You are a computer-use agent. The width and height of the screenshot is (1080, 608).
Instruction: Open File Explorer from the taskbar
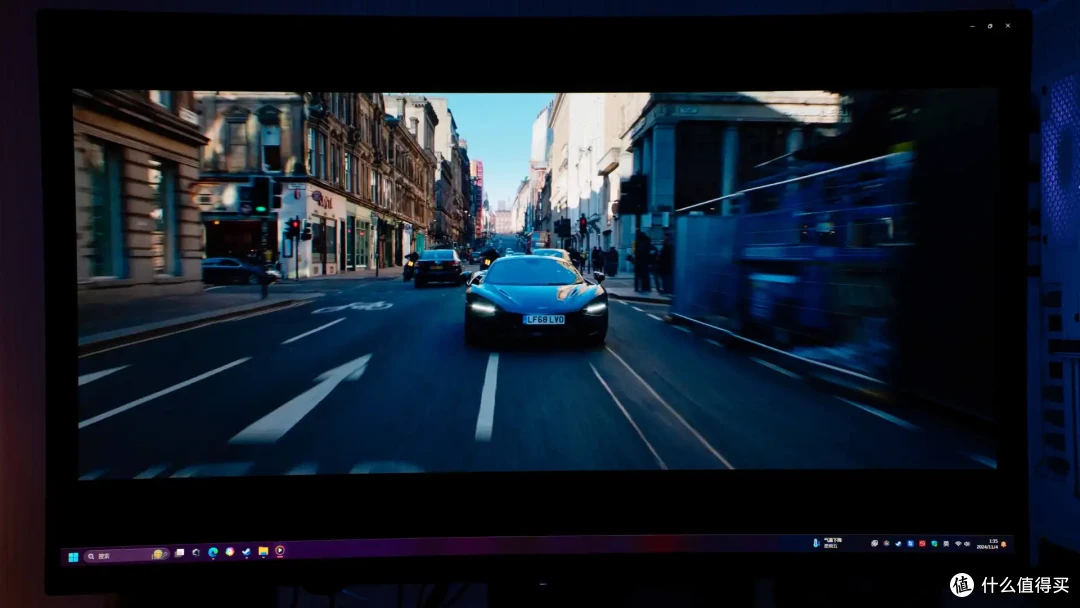[x=263, y=551]
